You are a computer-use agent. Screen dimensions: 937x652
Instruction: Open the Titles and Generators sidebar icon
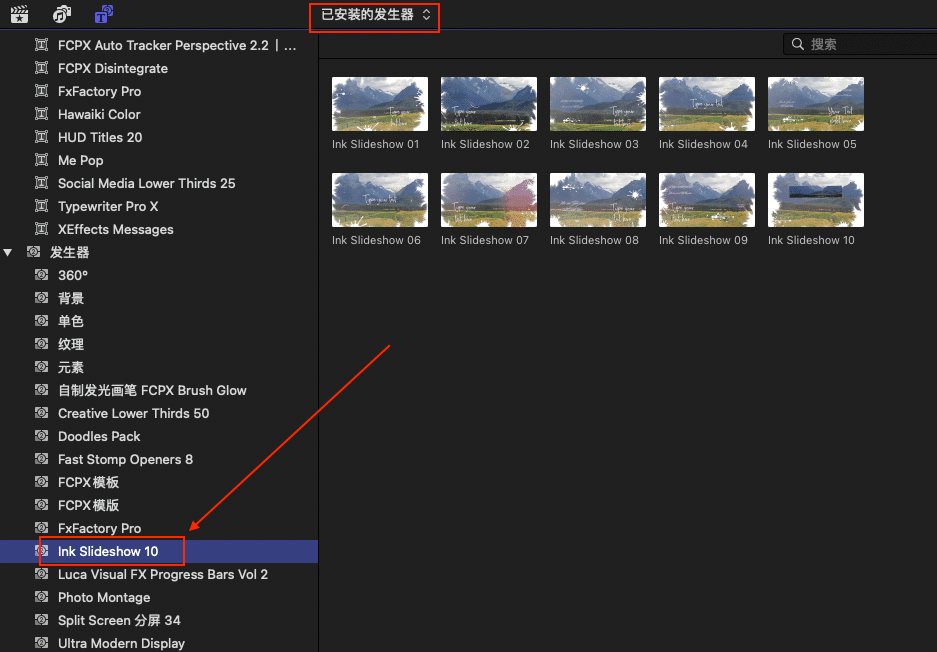pyautogui.click(x=104, y=14)
